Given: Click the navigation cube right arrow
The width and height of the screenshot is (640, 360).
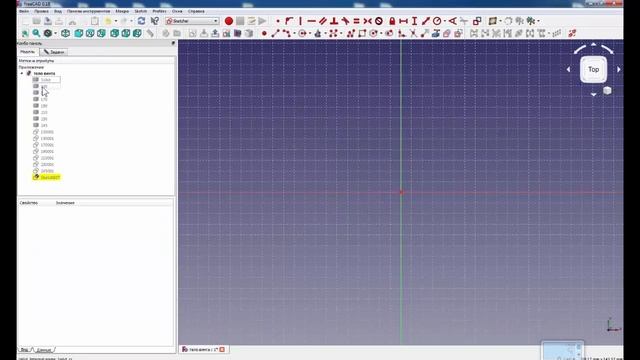Looking at the screenshot, I should pyautogui.click(x=619, y=70).
